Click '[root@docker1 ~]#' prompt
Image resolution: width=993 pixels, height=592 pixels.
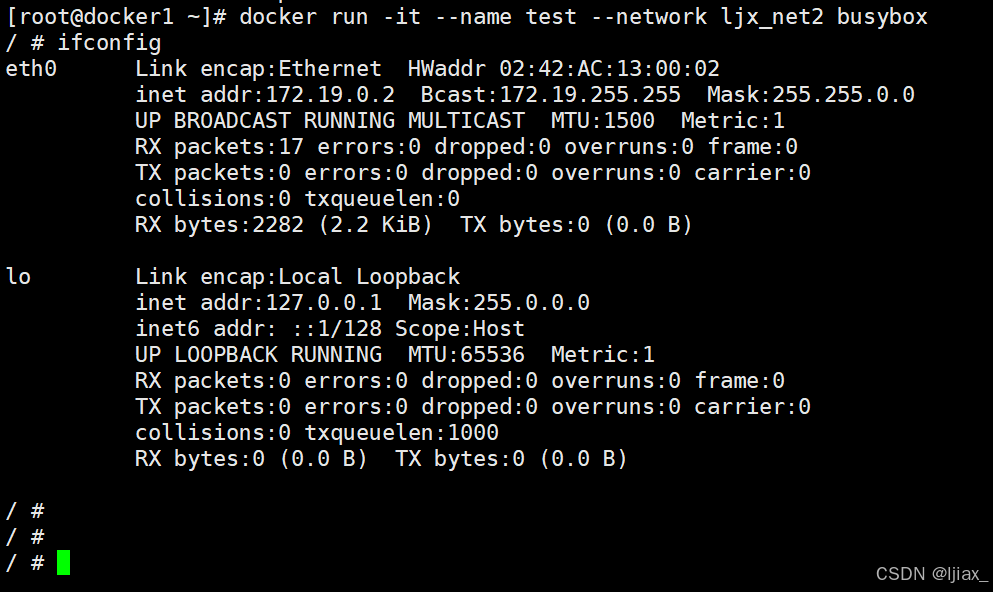(116, 18)
